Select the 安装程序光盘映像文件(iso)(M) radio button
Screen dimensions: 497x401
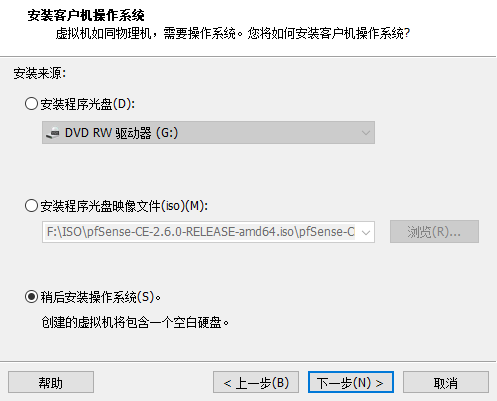31,206
